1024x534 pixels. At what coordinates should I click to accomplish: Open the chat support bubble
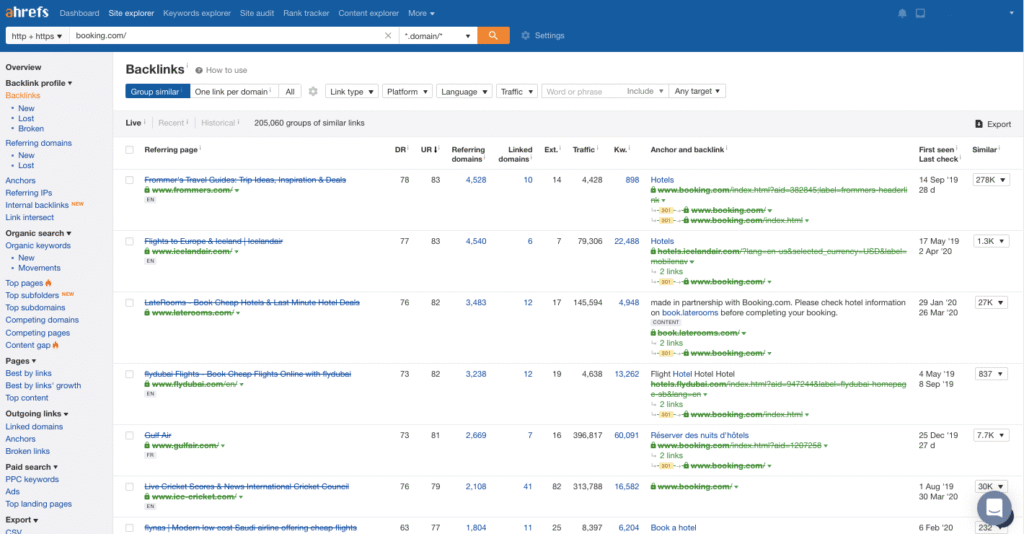(x=994, y=507)
